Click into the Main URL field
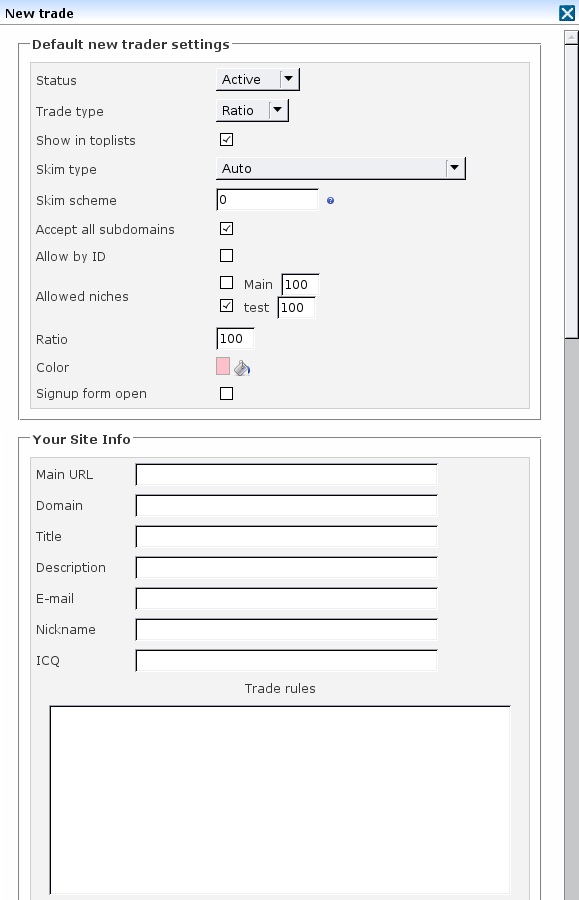The height and width of the screenshot is (900, 579). (286, 475)
